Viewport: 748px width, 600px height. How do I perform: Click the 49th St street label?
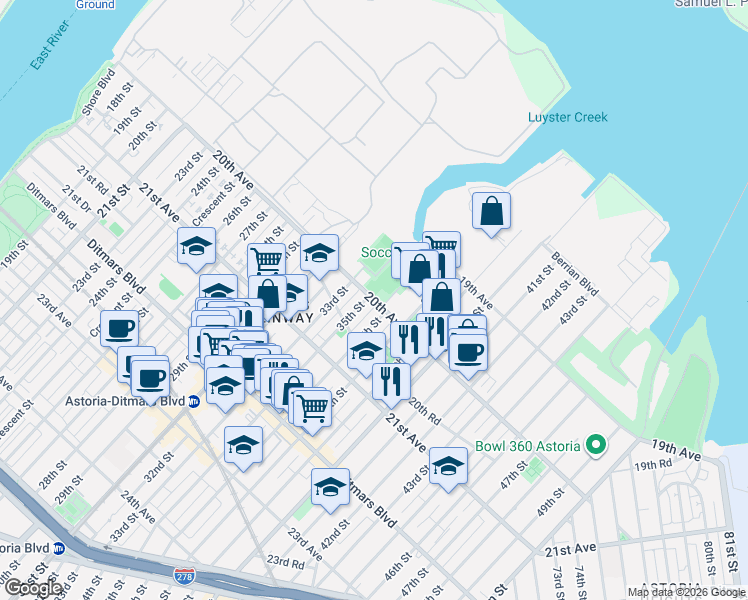[551, 502]
